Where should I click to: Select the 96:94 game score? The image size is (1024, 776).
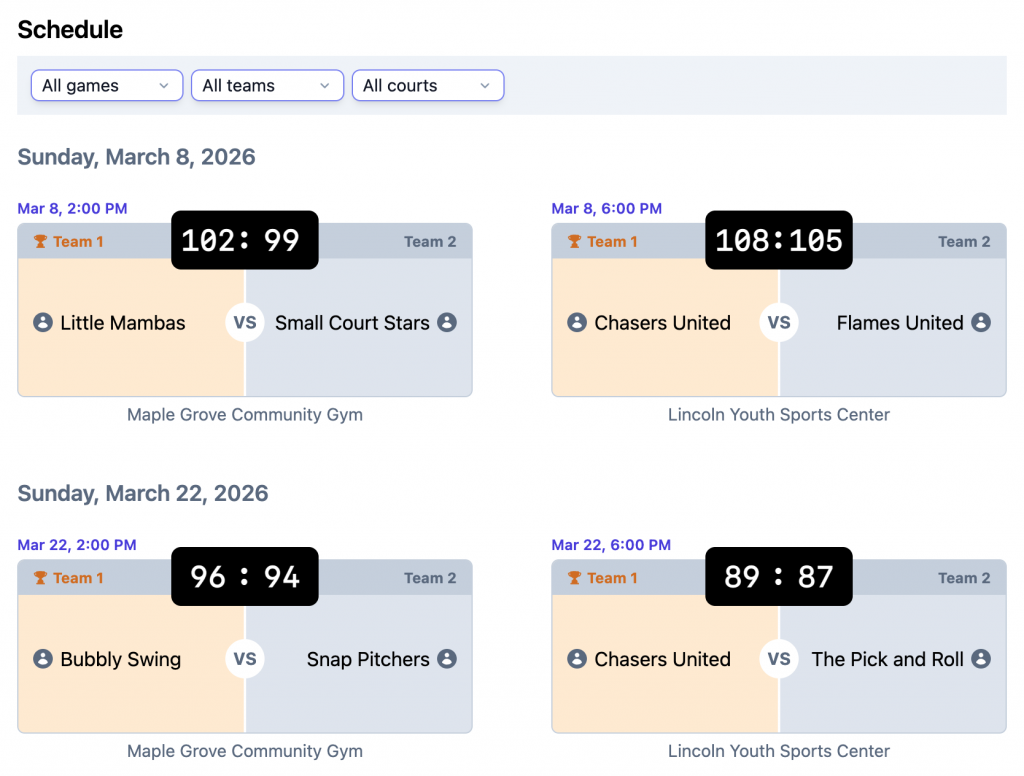tap(245, 576)
